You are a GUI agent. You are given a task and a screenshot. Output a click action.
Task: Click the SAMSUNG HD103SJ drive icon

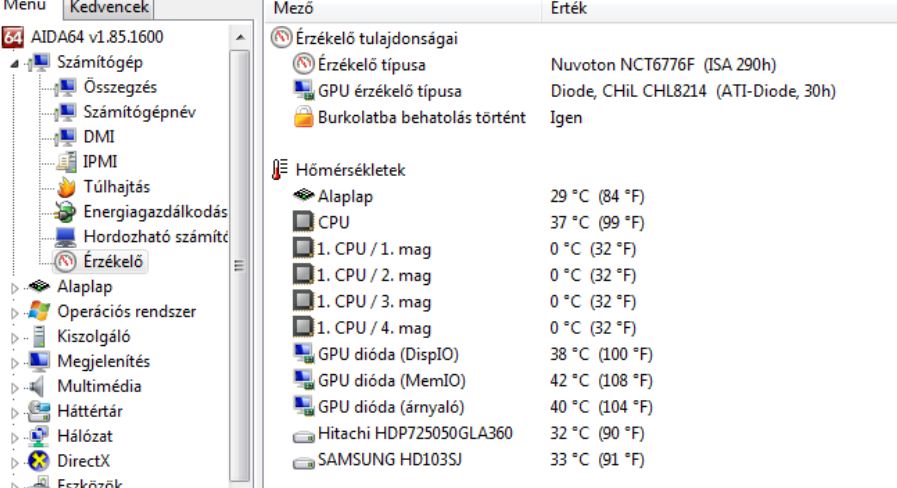pyautogui.click(x=304, y=463)
